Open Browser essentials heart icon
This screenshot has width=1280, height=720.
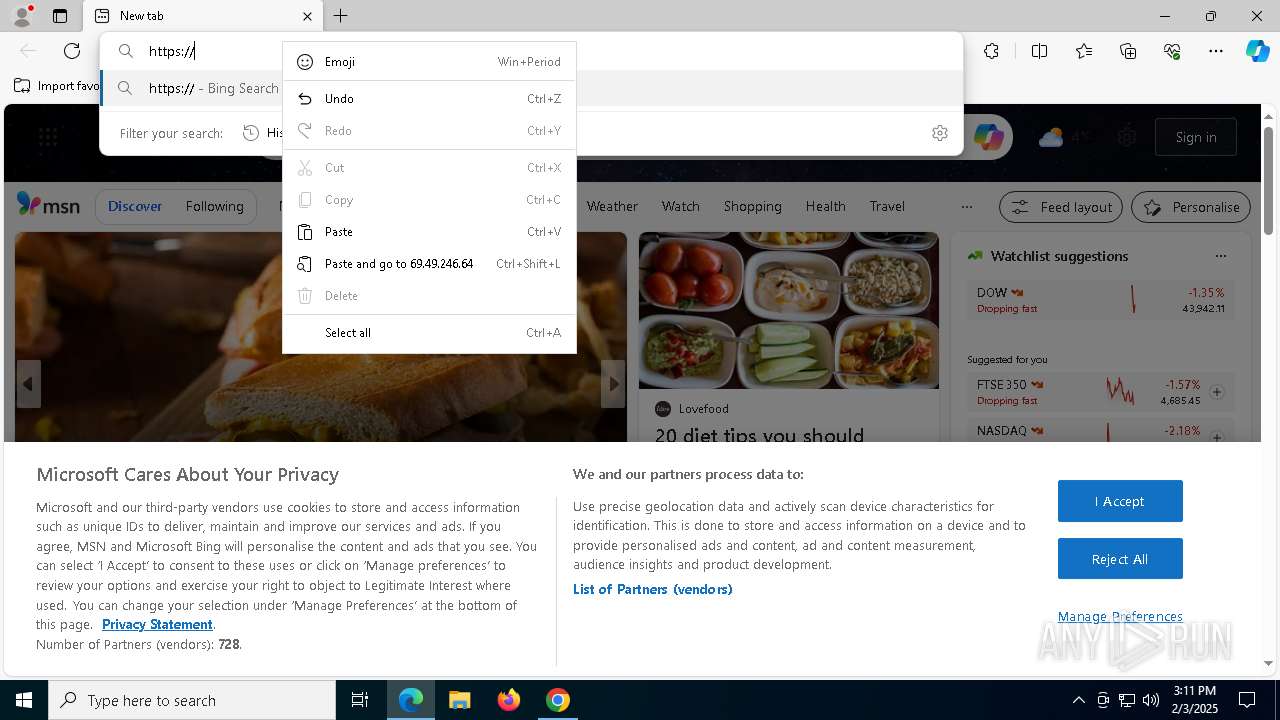pyautogui.click(x=1172, y=51)
